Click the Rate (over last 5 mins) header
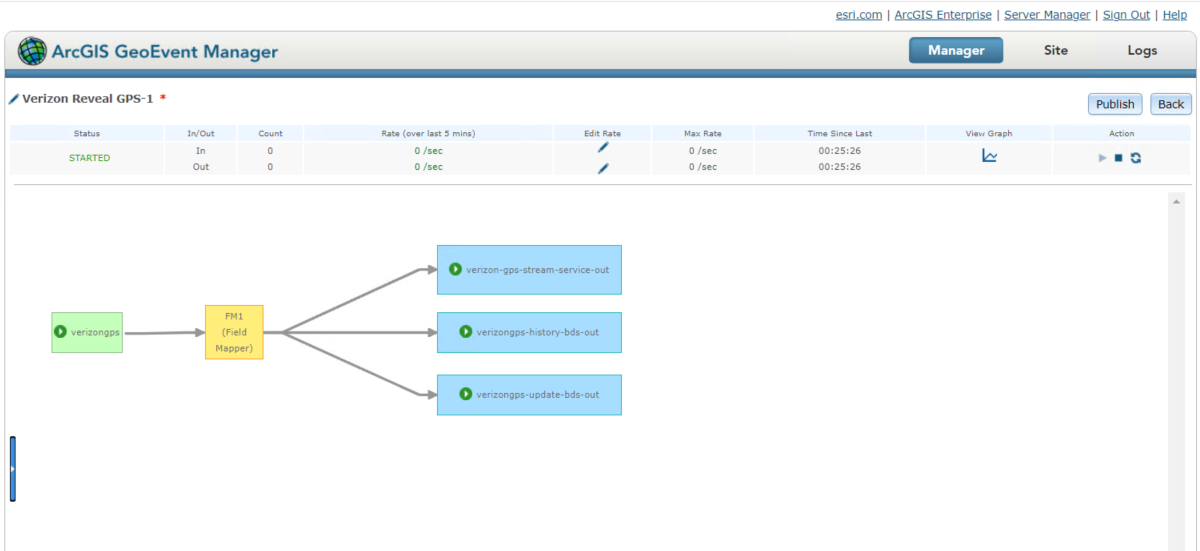Image resolution: width=1200 pixels, height=551 pixels. coord(429,133)
